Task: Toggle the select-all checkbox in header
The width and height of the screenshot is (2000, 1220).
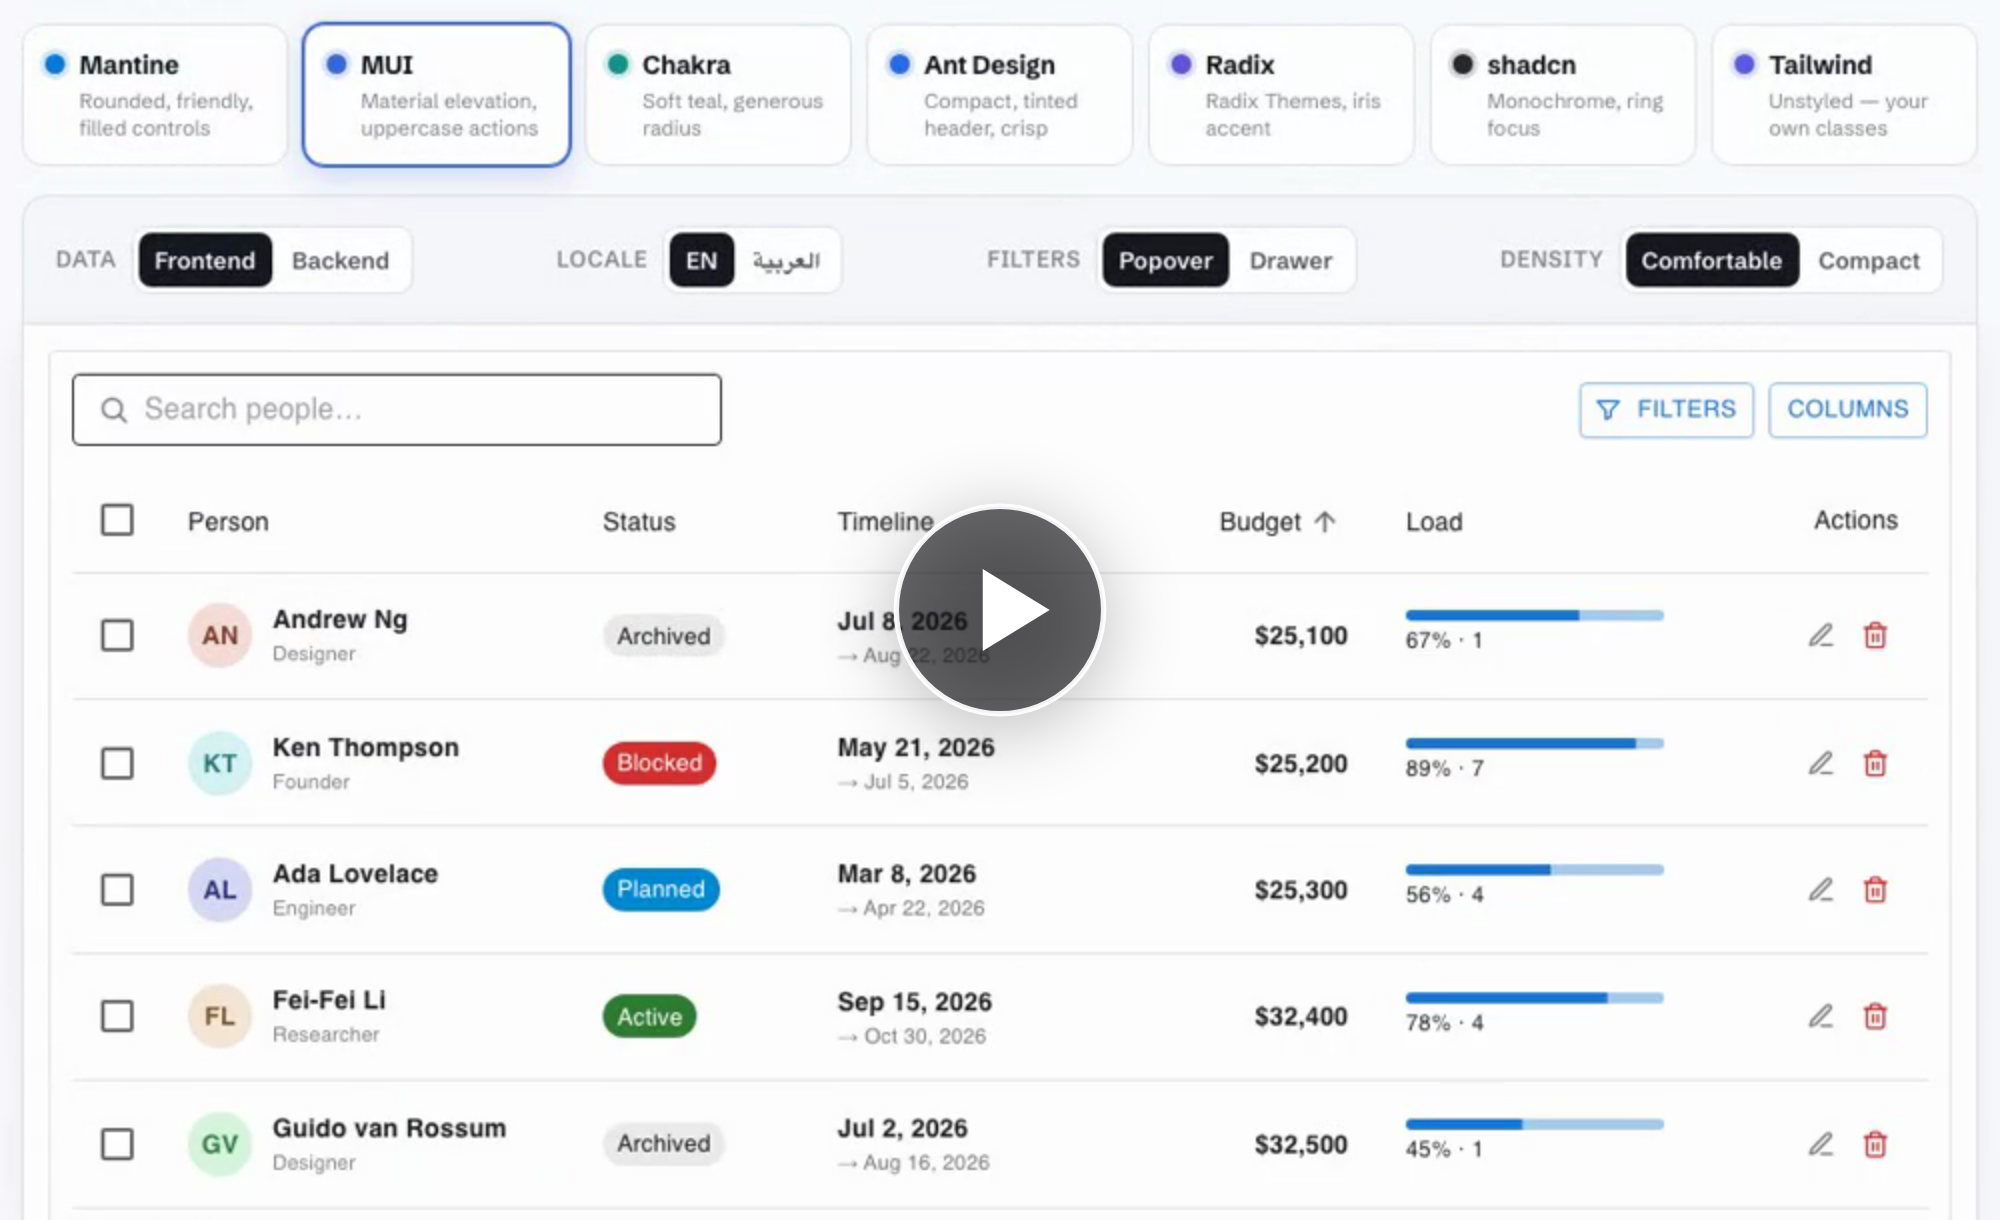Action: coord(117,520)
